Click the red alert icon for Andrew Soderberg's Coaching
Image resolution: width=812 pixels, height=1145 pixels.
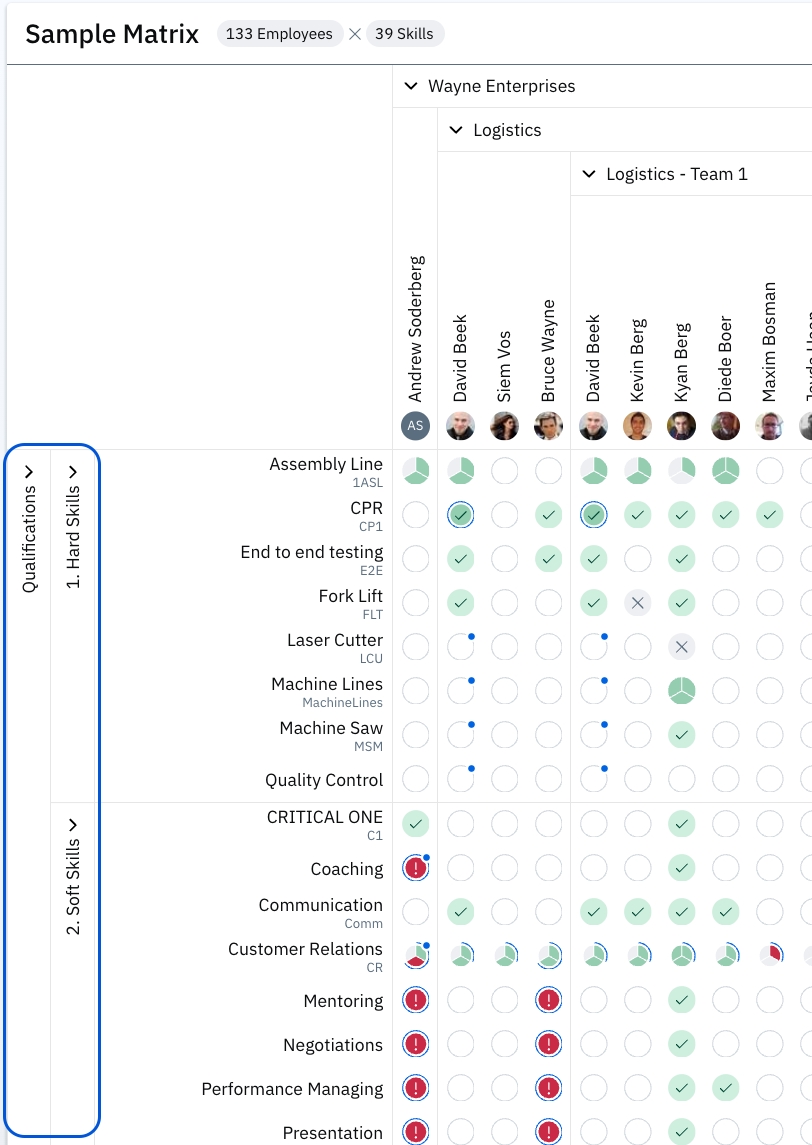pos(416,868)
